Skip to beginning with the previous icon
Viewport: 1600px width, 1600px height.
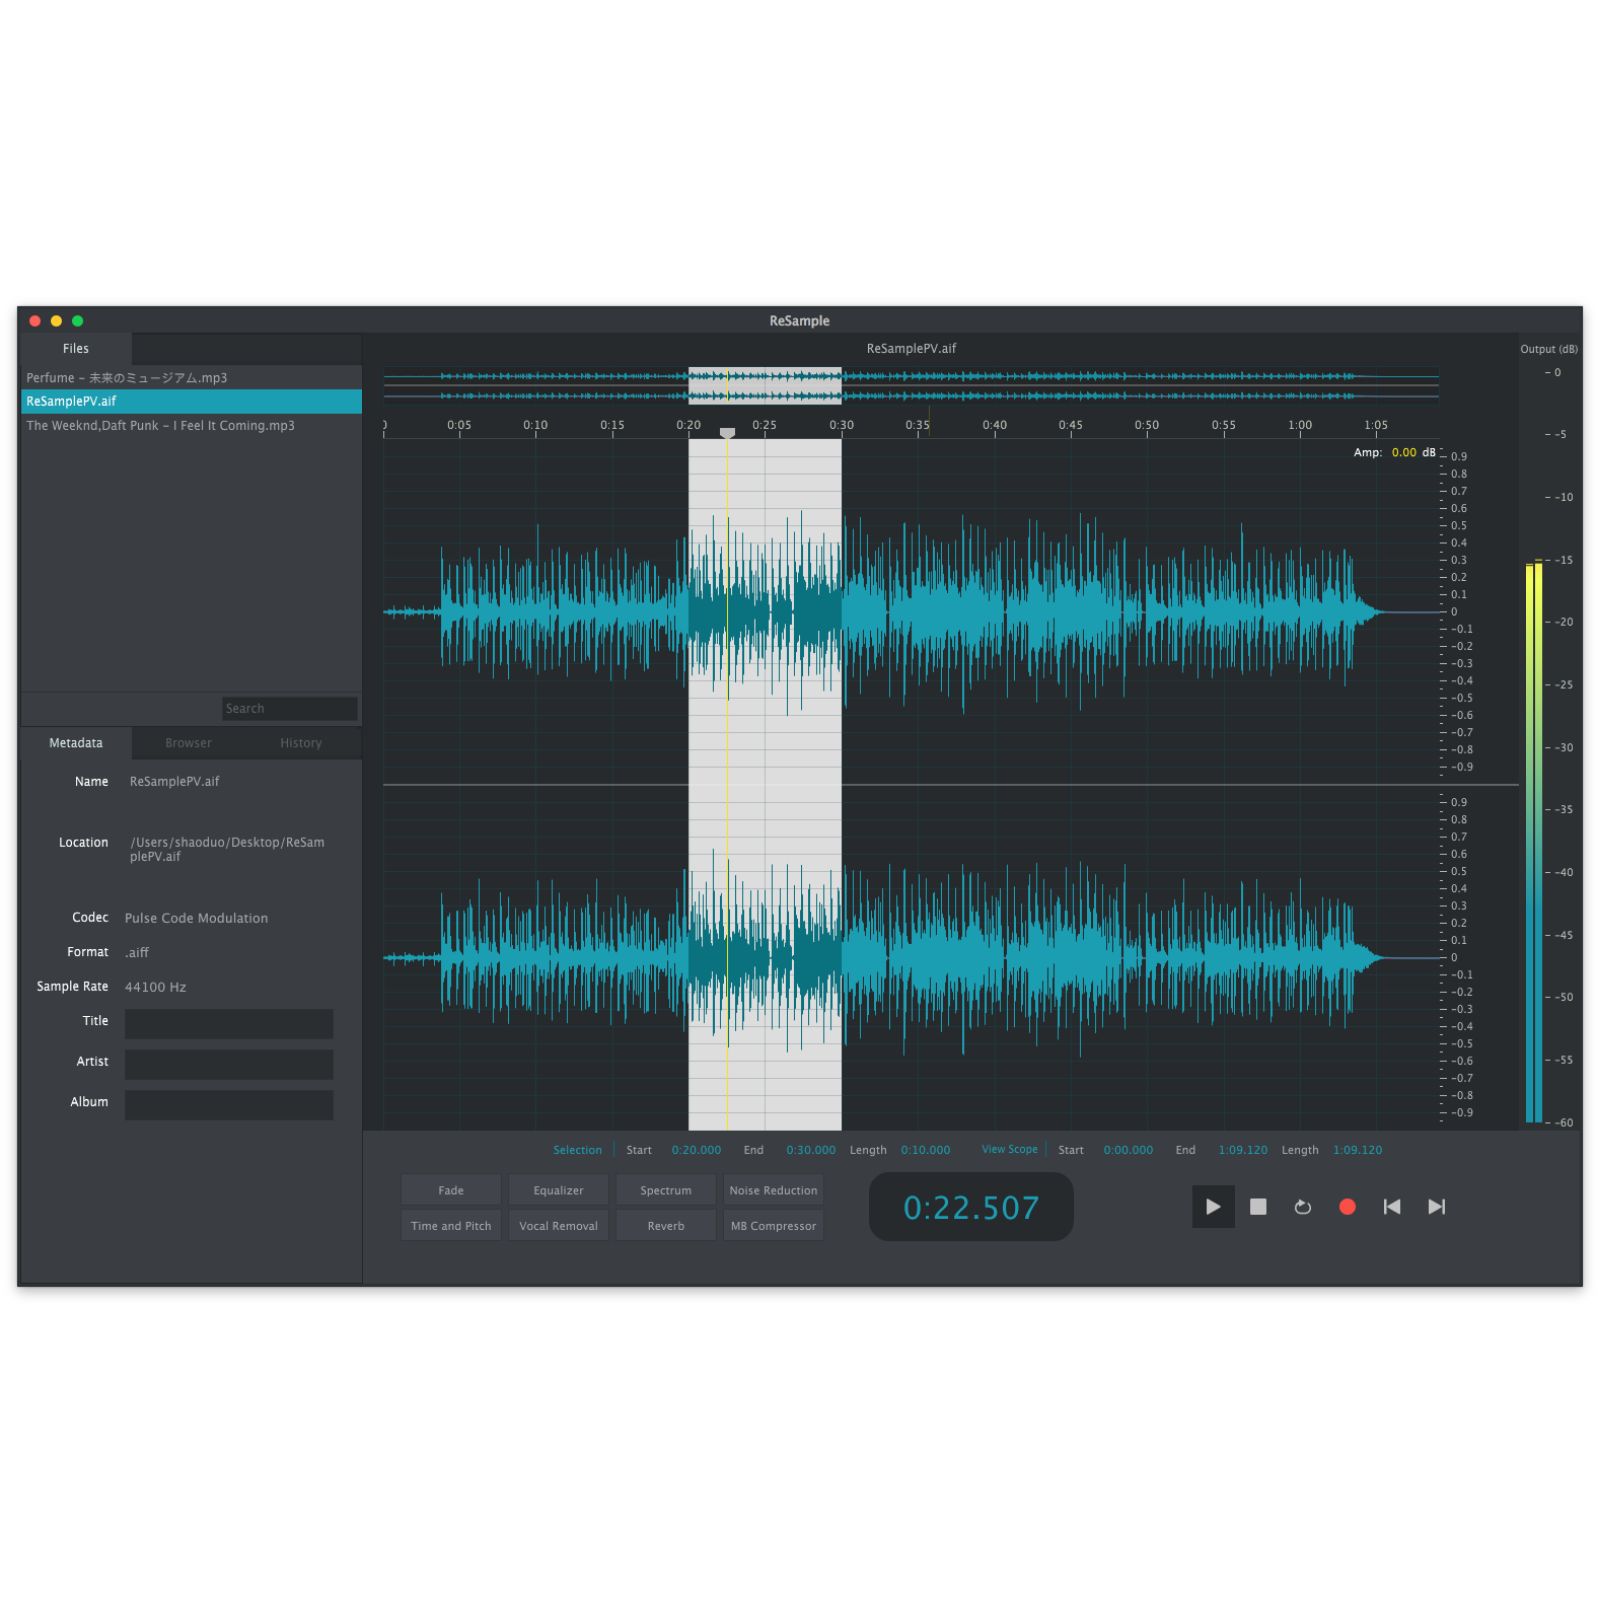1392,1207
